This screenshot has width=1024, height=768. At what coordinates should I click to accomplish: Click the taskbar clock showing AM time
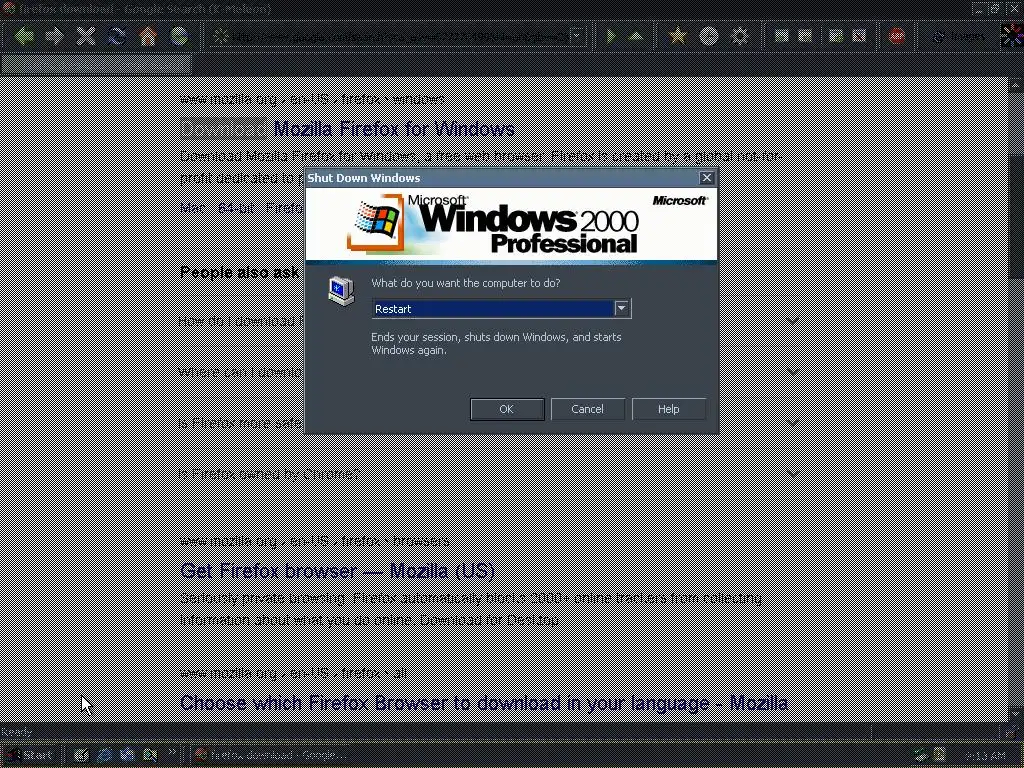click(985, 756)
